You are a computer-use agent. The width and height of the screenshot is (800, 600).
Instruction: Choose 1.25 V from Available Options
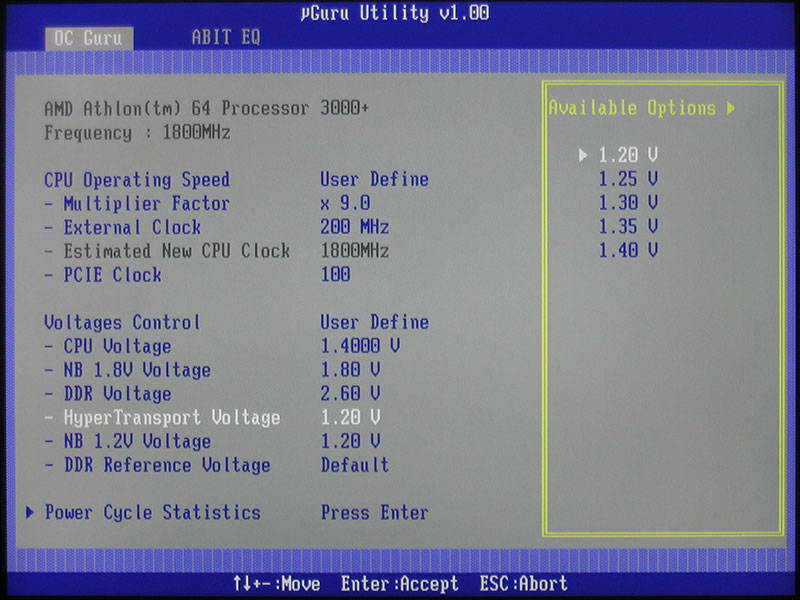pos(628,179)
